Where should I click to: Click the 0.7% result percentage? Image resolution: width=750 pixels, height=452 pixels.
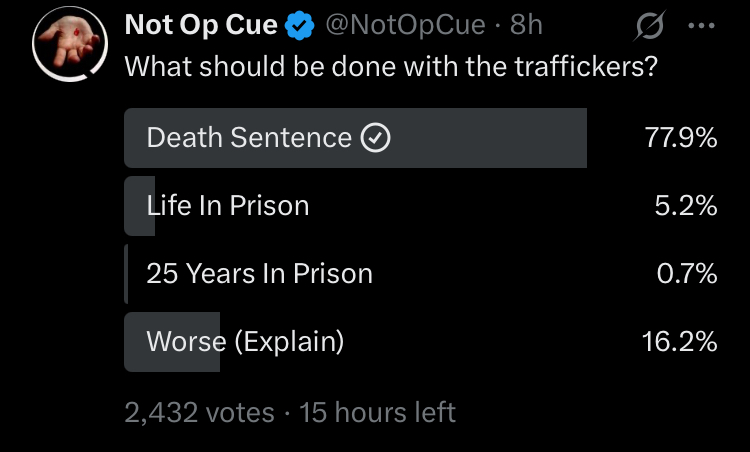point(688,274)
